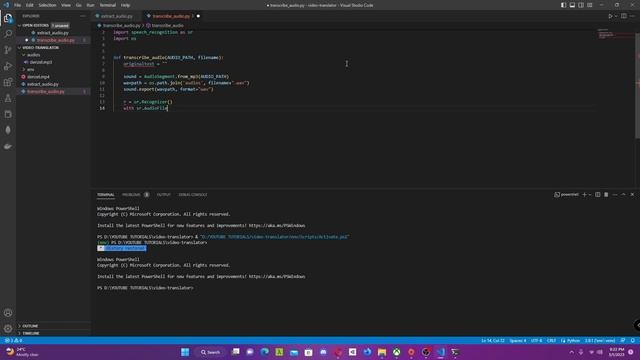640x360 pixels.
Task: Expand the Timeline section
Action: pos(53,333)
